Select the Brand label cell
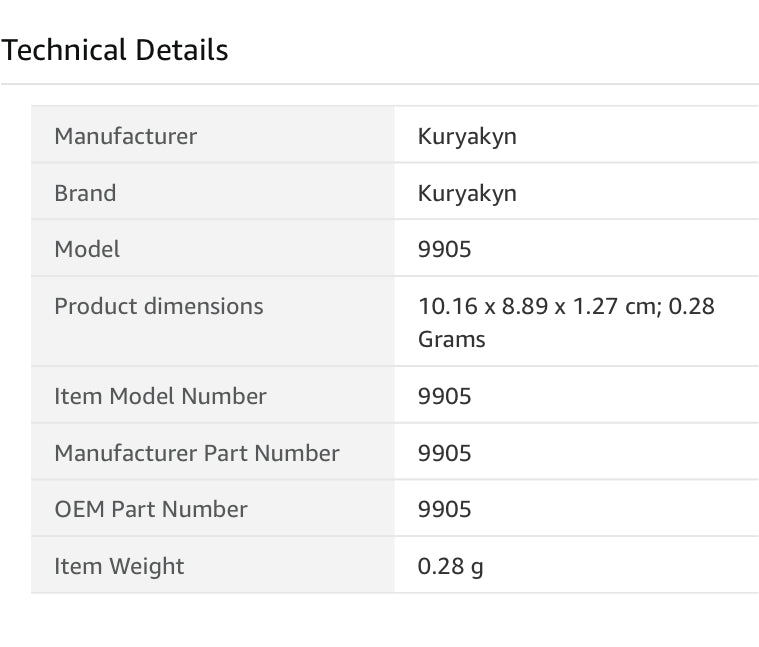The width and height of the screenshot is (759, 647). tap(85, 193)
